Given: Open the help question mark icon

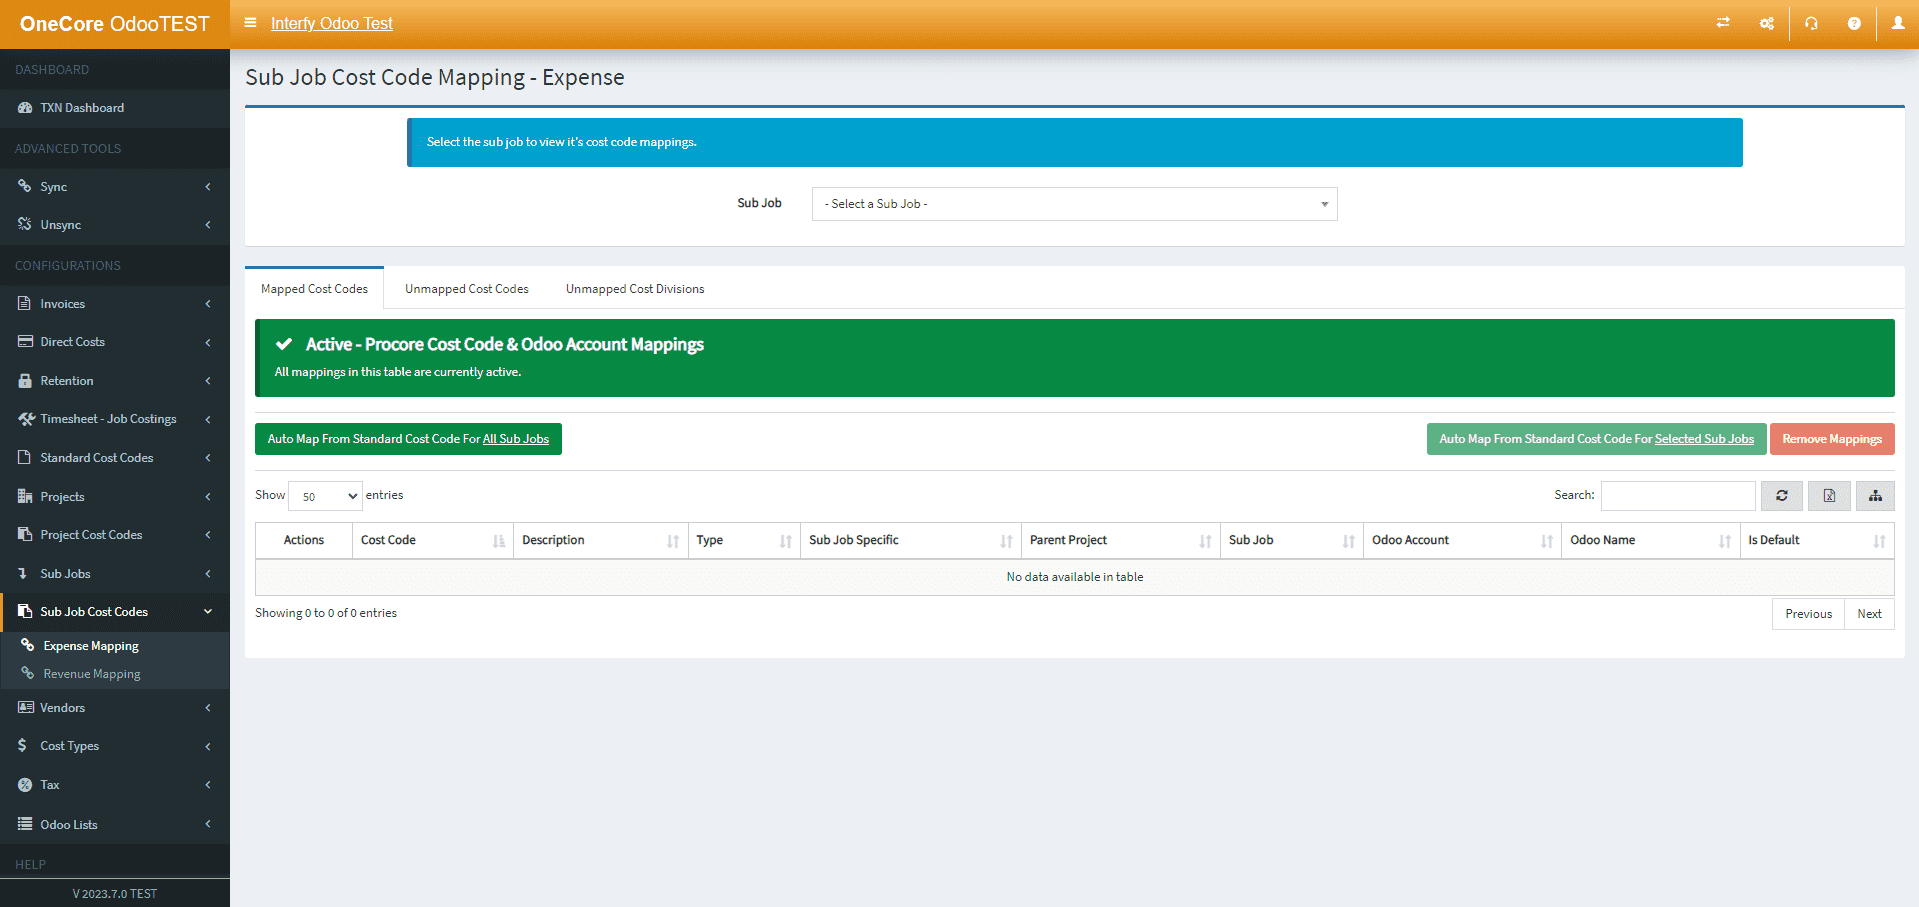Looking at the screenshot, I should (1854, 23).
